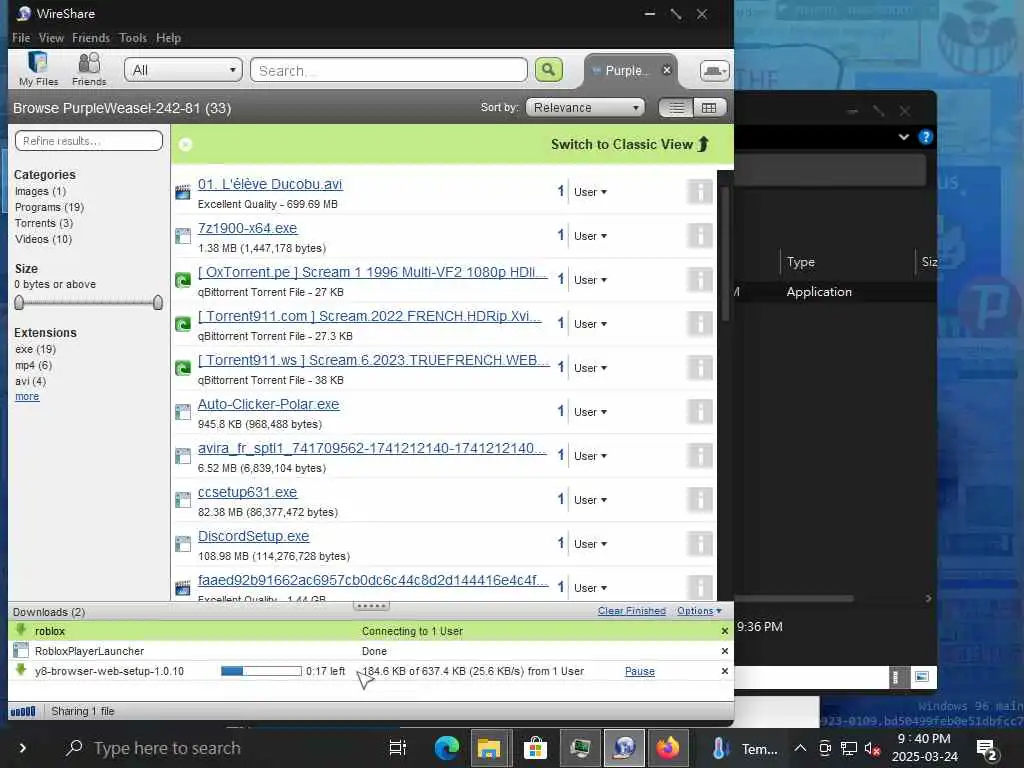Click Clear Finished downloads link
This screenshot has height=768, width=1024.
[632, 611]
